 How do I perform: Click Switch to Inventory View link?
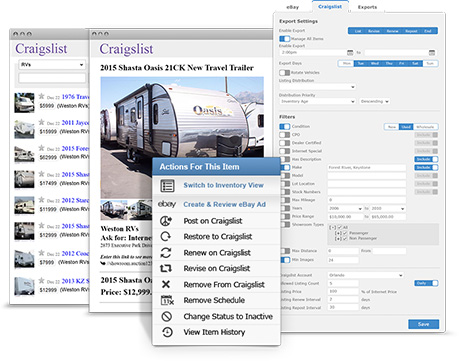pyautogui.click(x=223, y=185)
